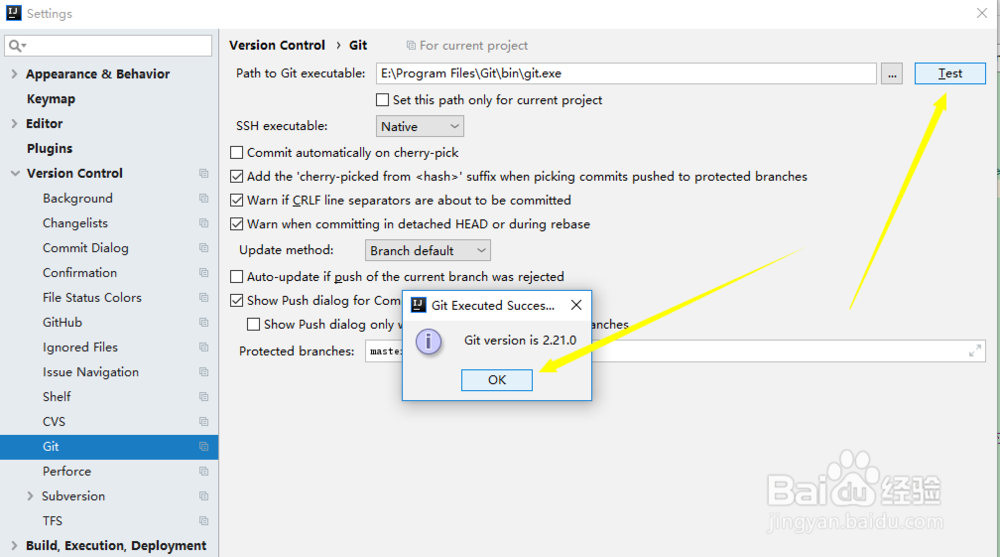
Task: Open the Update method dropdown
Action: pos(428,251)
